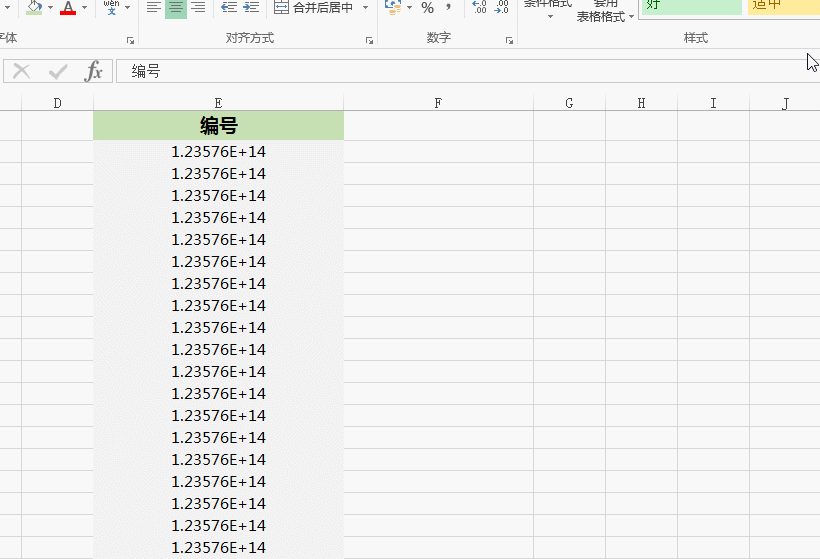Select column G header

(569, 103)
